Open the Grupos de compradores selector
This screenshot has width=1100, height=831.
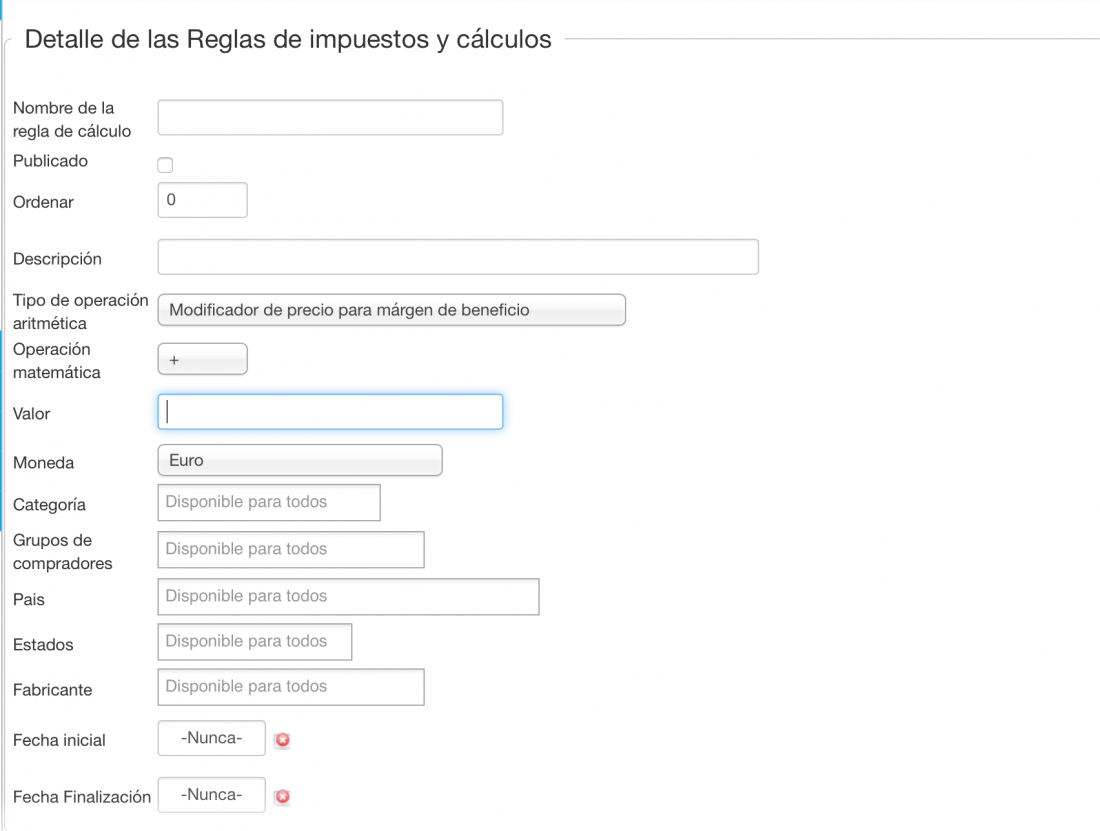coord(291,549)
